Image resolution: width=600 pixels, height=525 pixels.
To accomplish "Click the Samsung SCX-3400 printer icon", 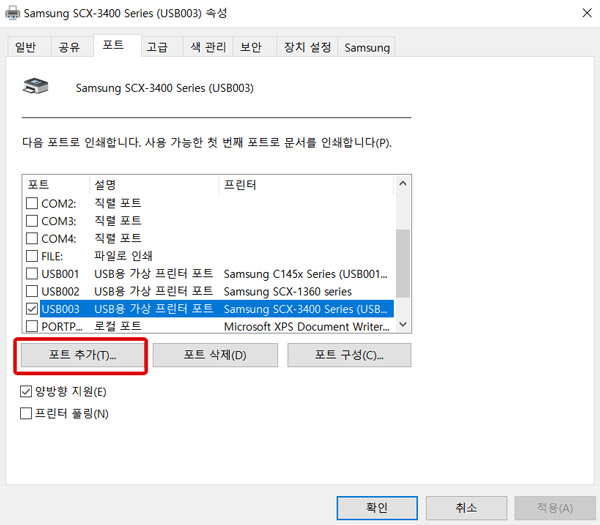I will pyautogui.click(x=36, y=86).
